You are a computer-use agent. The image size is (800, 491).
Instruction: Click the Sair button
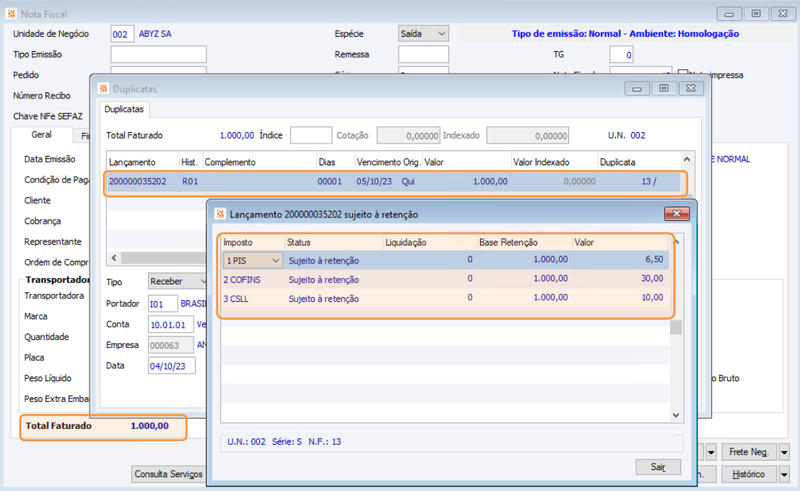tap(658, 467)
